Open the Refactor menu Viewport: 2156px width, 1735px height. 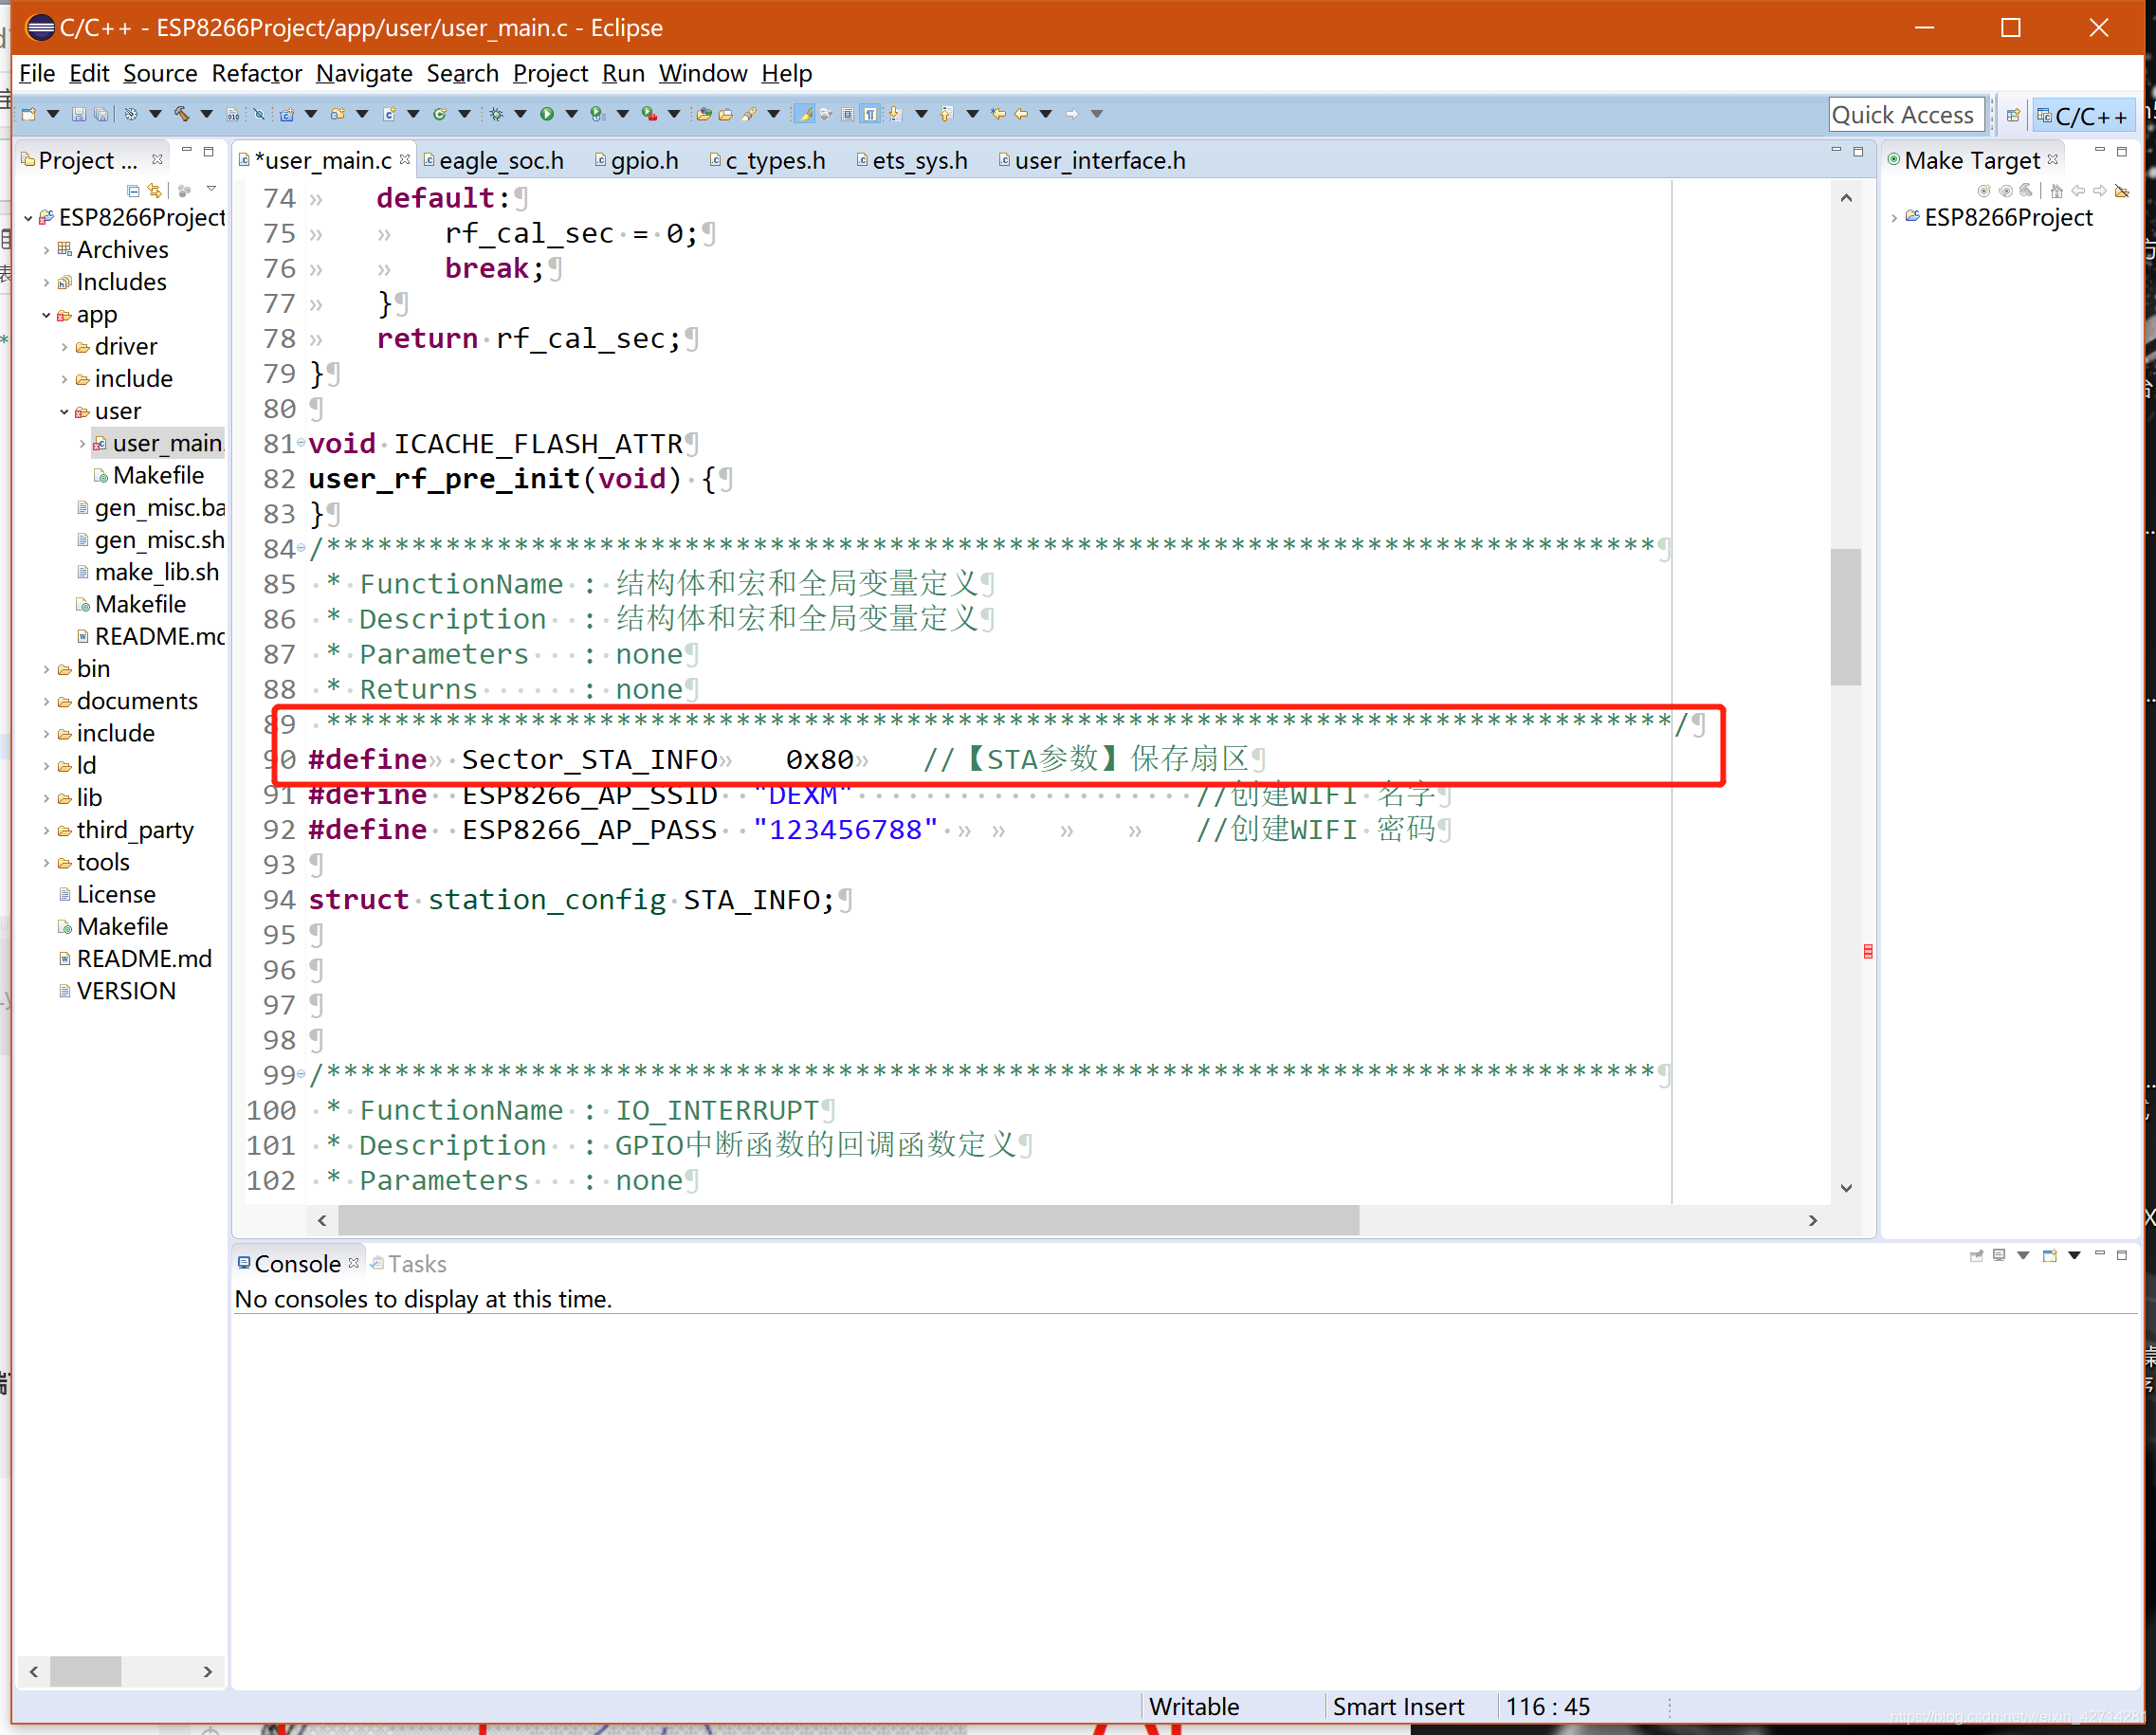[x=256, y=74]
